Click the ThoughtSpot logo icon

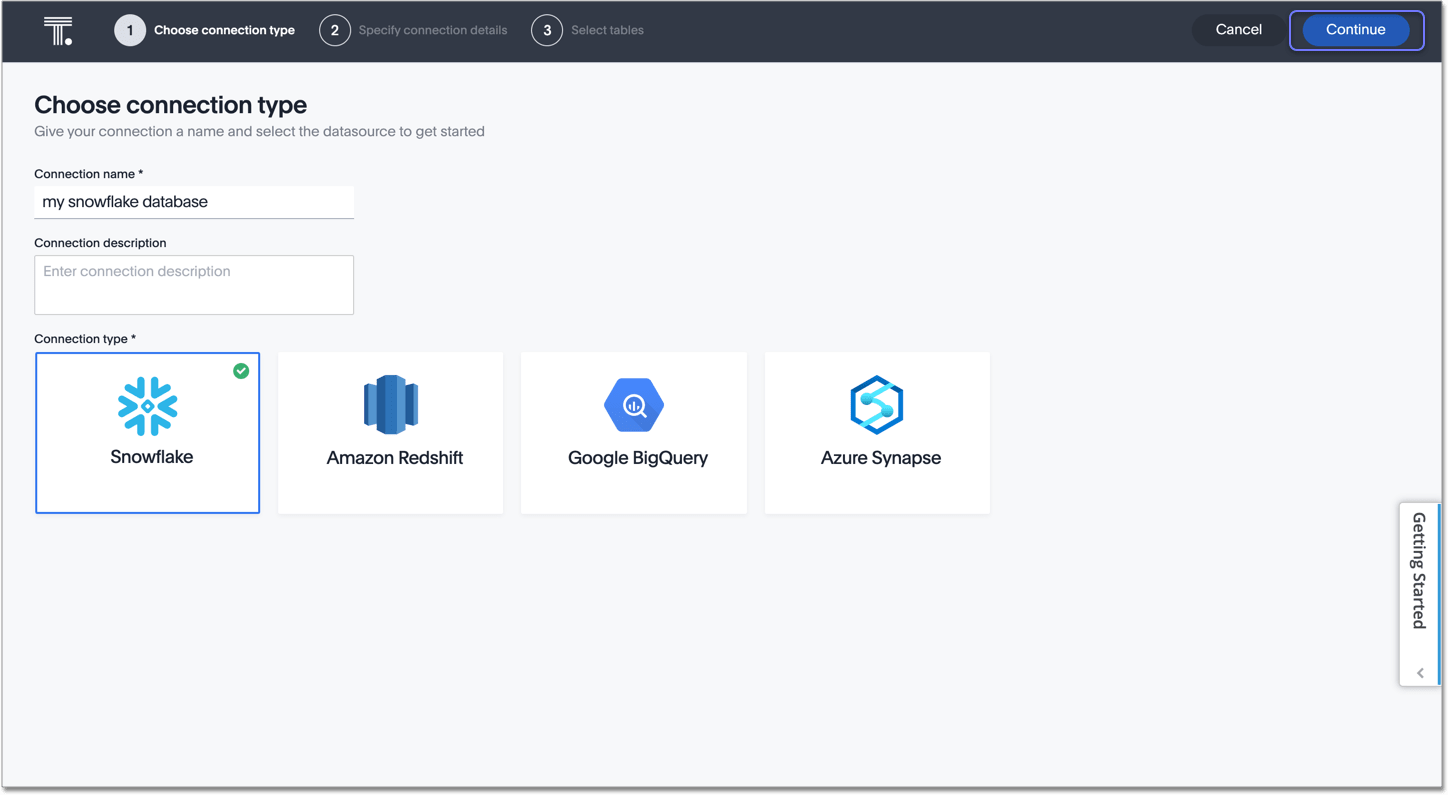click(x=58, y=31)
